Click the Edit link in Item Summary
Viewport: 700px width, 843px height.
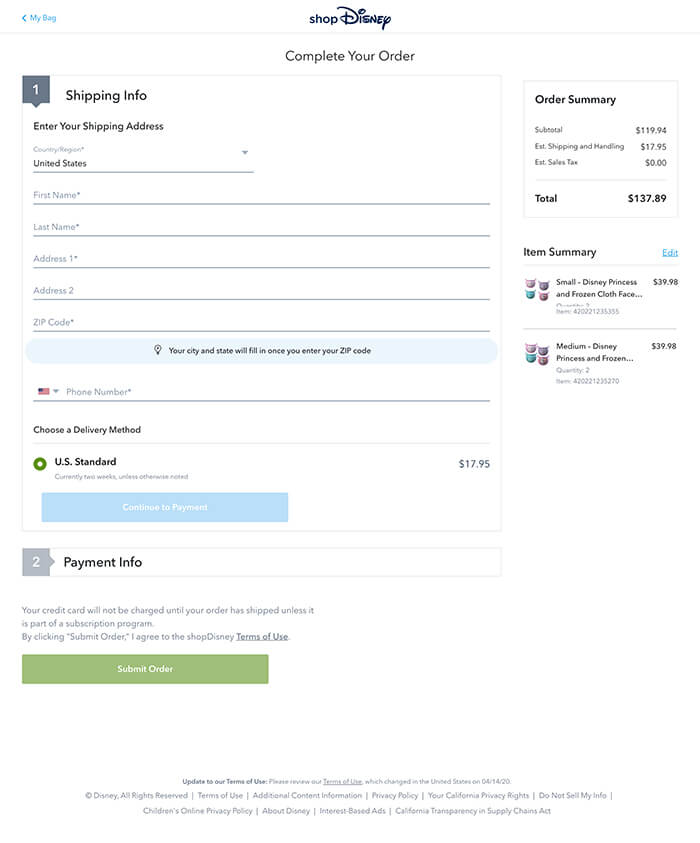pos(669,253)
